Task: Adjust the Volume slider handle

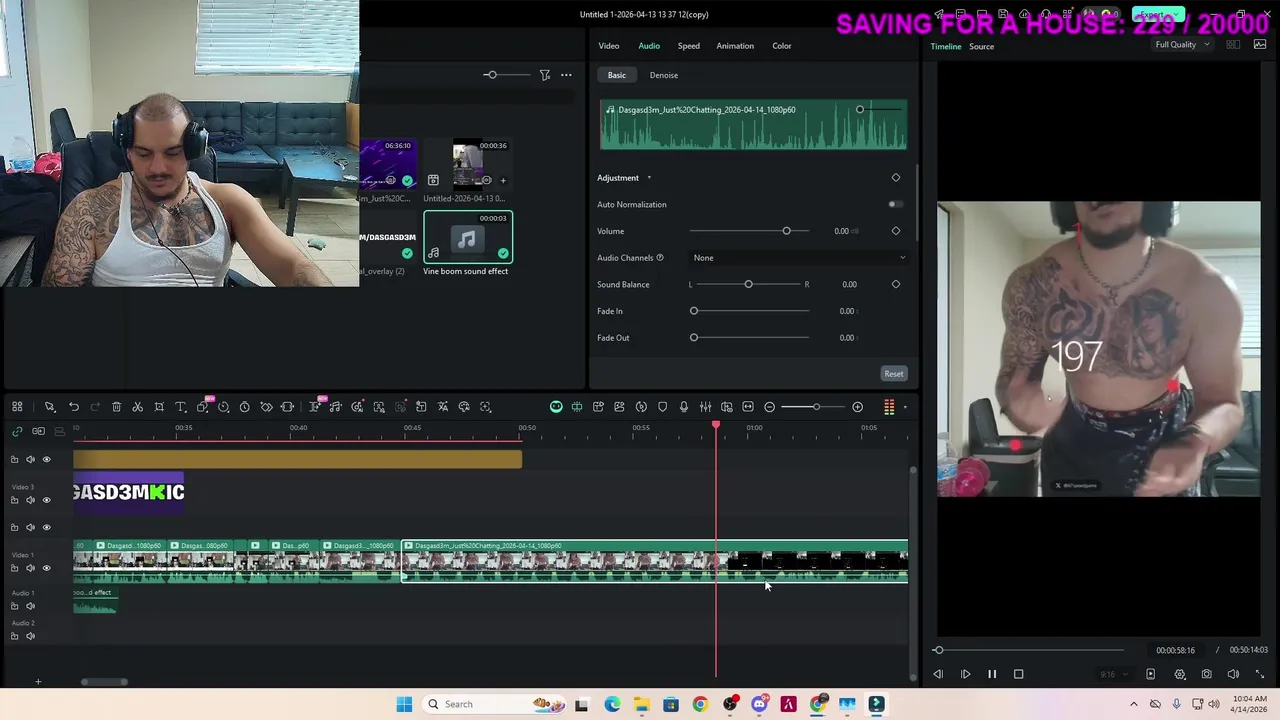Action: point(786,231)
